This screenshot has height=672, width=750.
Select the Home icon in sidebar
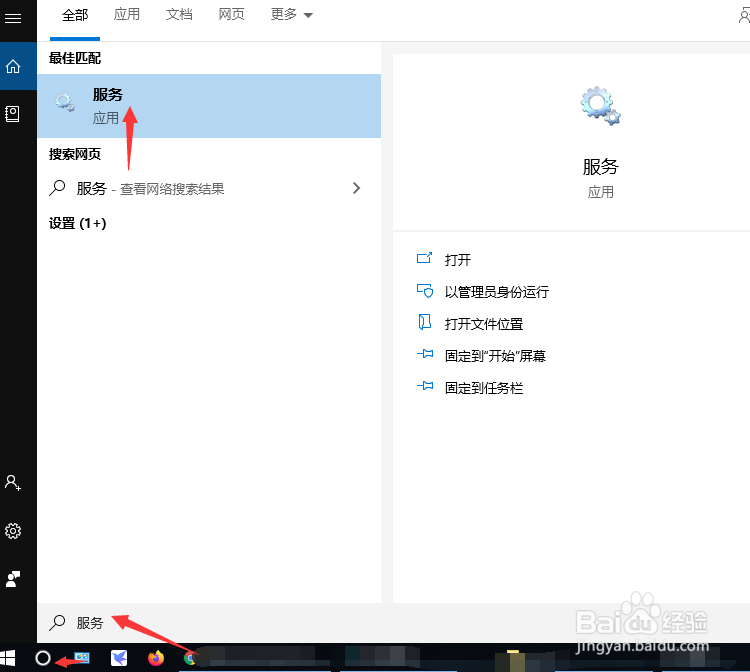tap(13, 66)
